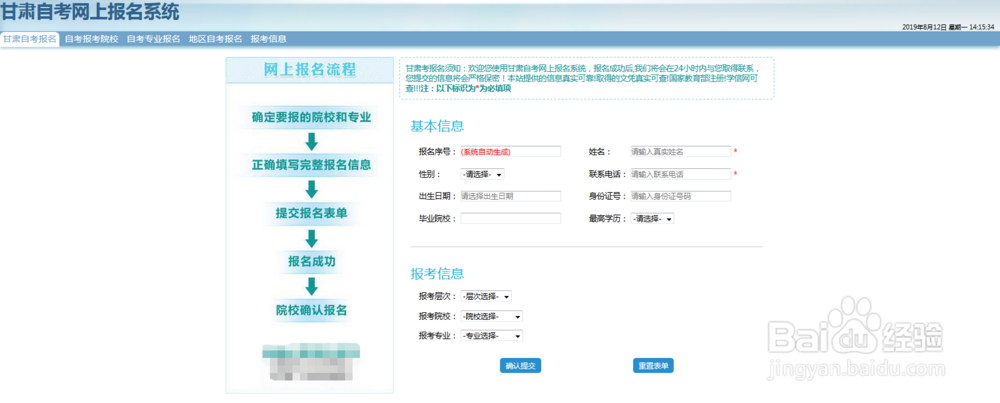The image size is (1000, 403).
Task: Click 正确填写完整报名信息 step text
Action: click(311, 165)
